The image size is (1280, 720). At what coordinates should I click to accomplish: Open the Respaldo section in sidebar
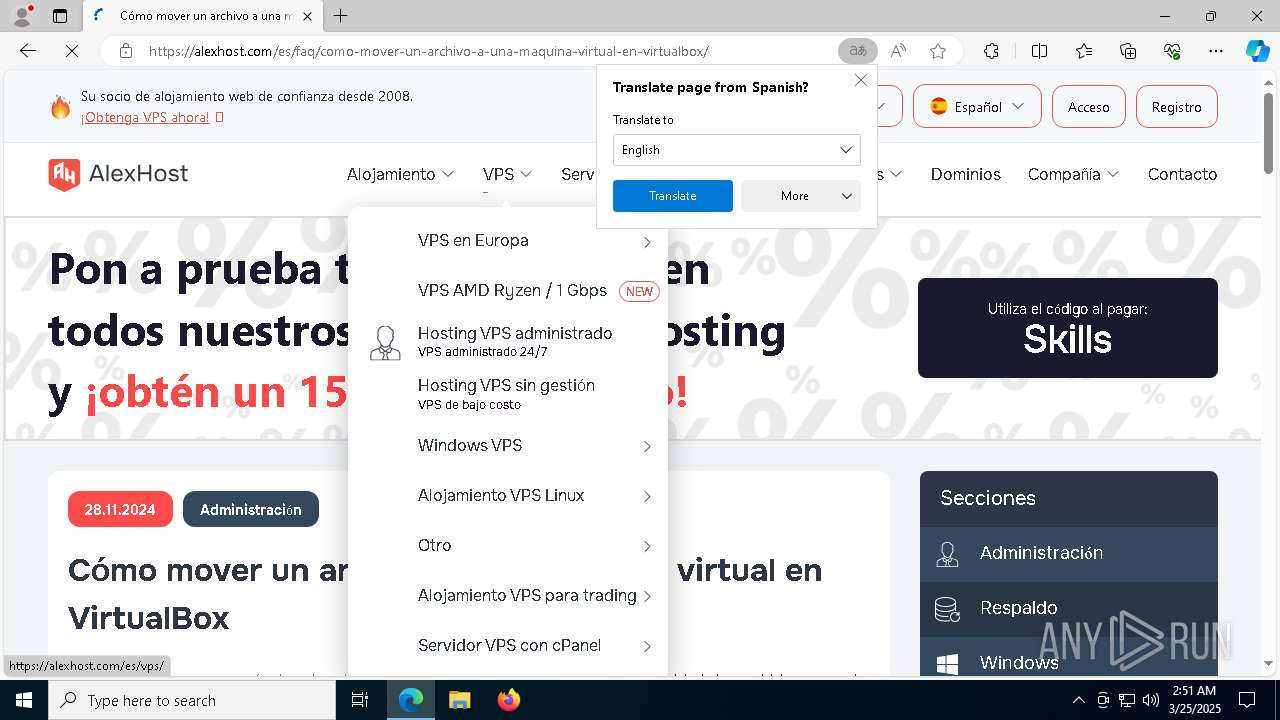pyautogui.click(x=1068, y=608)
